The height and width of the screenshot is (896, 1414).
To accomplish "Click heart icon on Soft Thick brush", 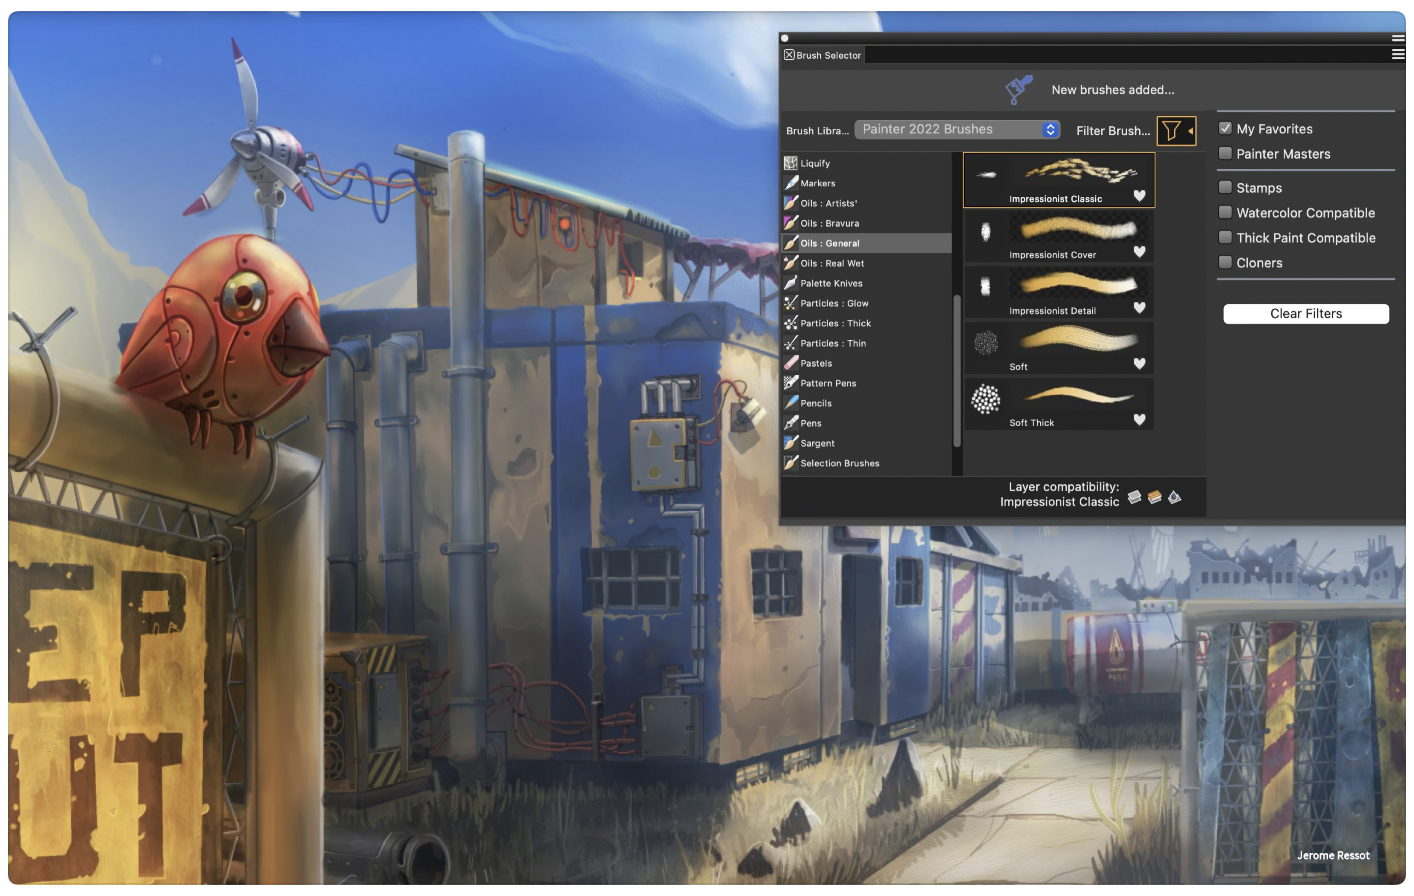I will [x=1139, y=420].
